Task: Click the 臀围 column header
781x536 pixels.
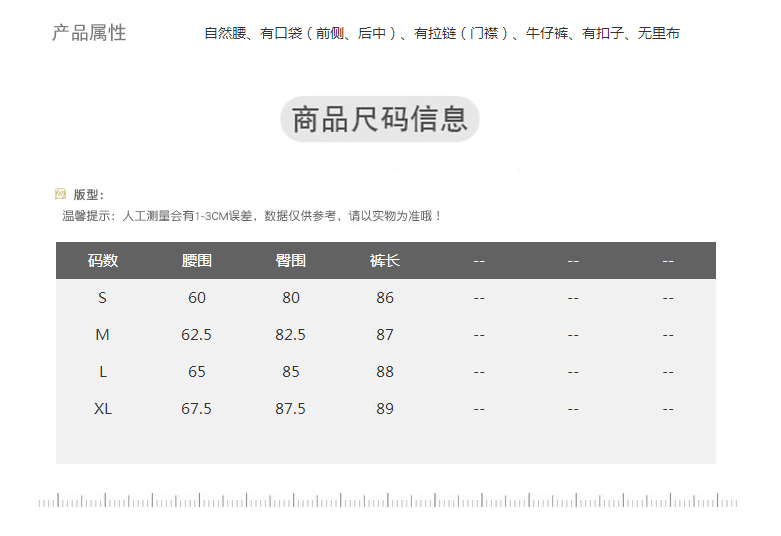Action: [x=291, y=261]
